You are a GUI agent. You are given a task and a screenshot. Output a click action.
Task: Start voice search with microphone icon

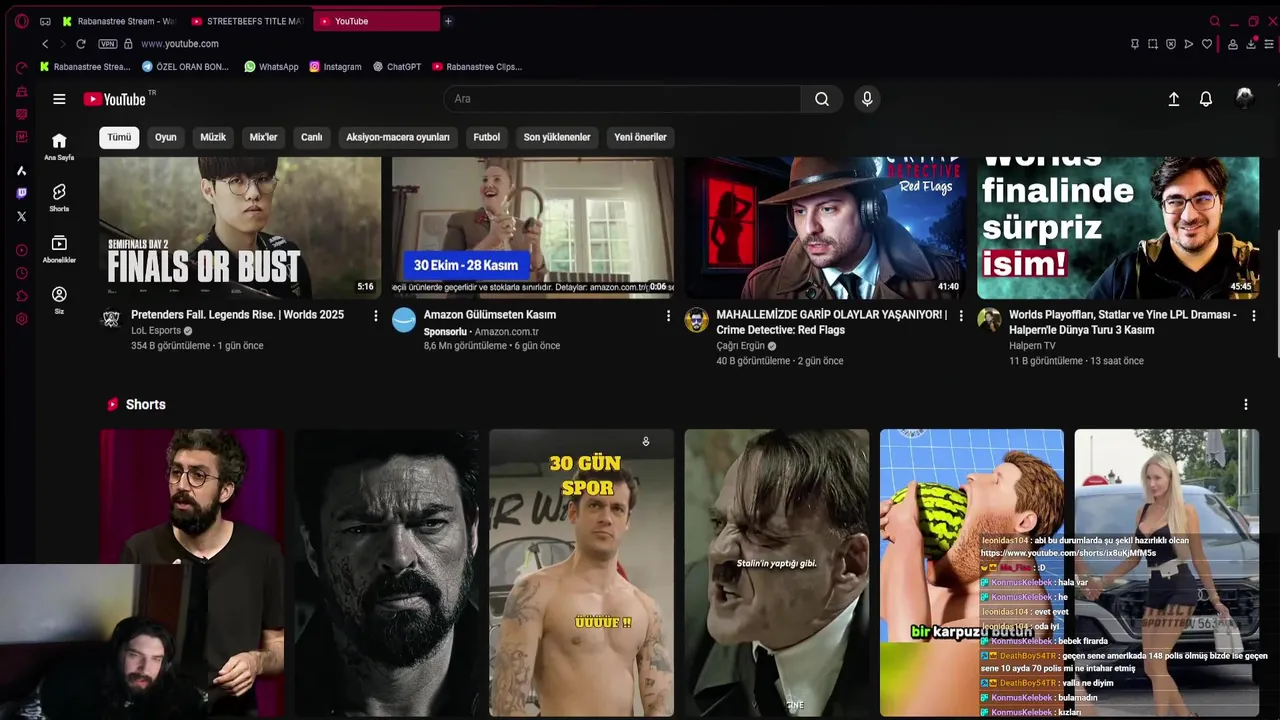pos(867,99)
